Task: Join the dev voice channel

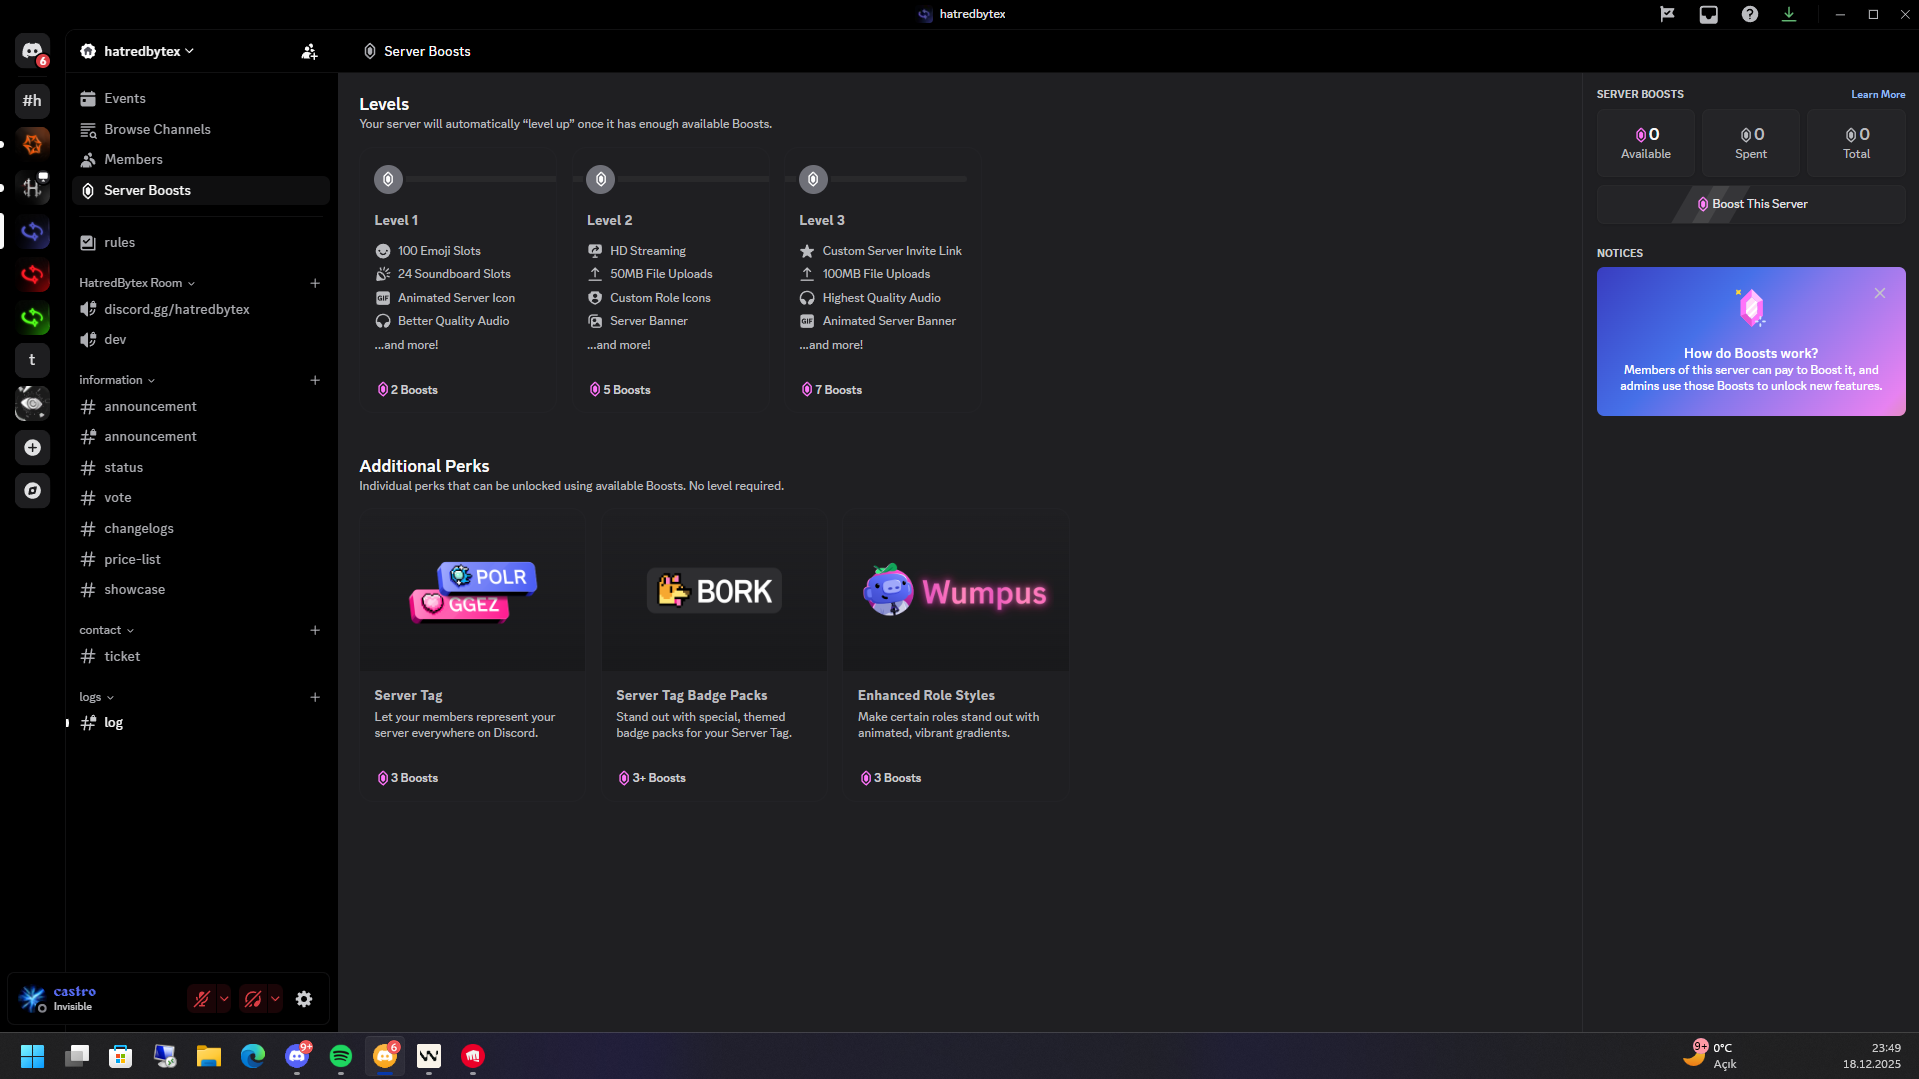Action: click(201, 340)
